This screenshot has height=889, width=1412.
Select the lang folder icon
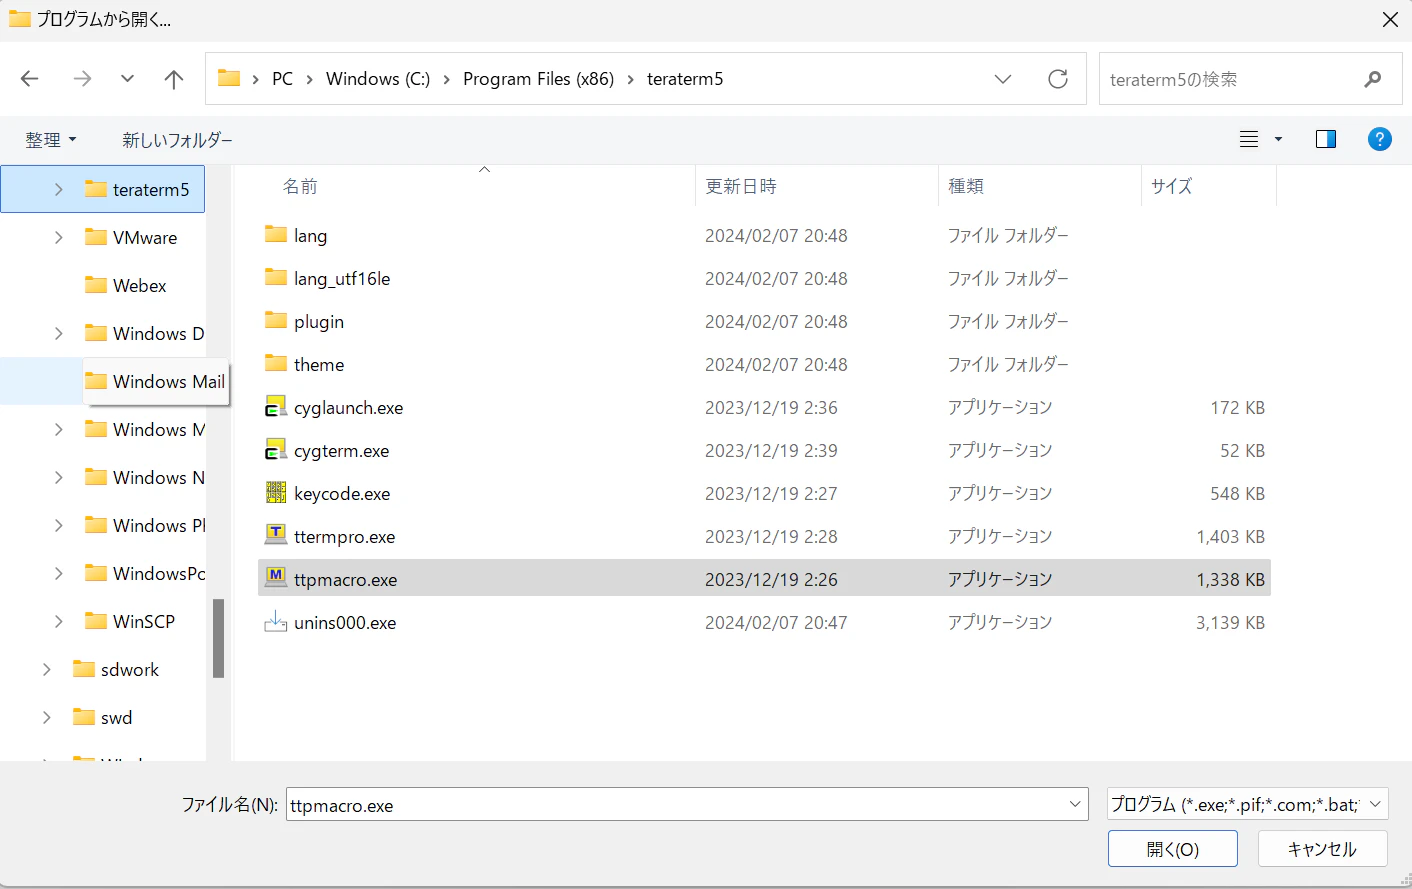coord(276,234)
